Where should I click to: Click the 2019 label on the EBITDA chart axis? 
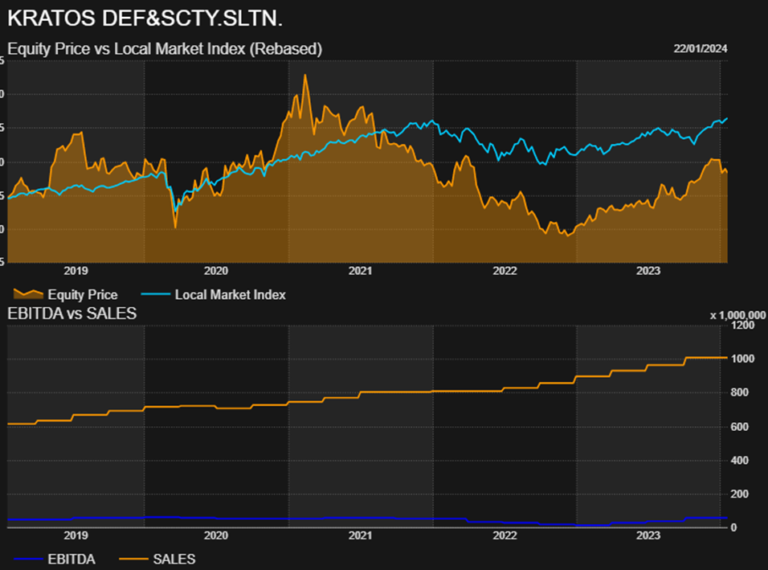point(76,535)
